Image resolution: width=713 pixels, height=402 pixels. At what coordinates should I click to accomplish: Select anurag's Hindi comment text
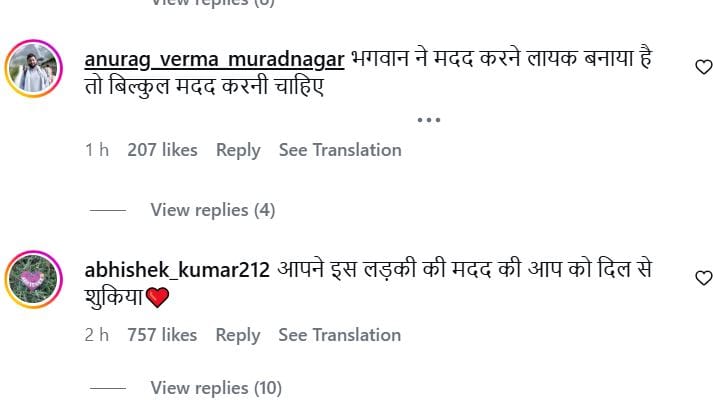tap(500, 60)
